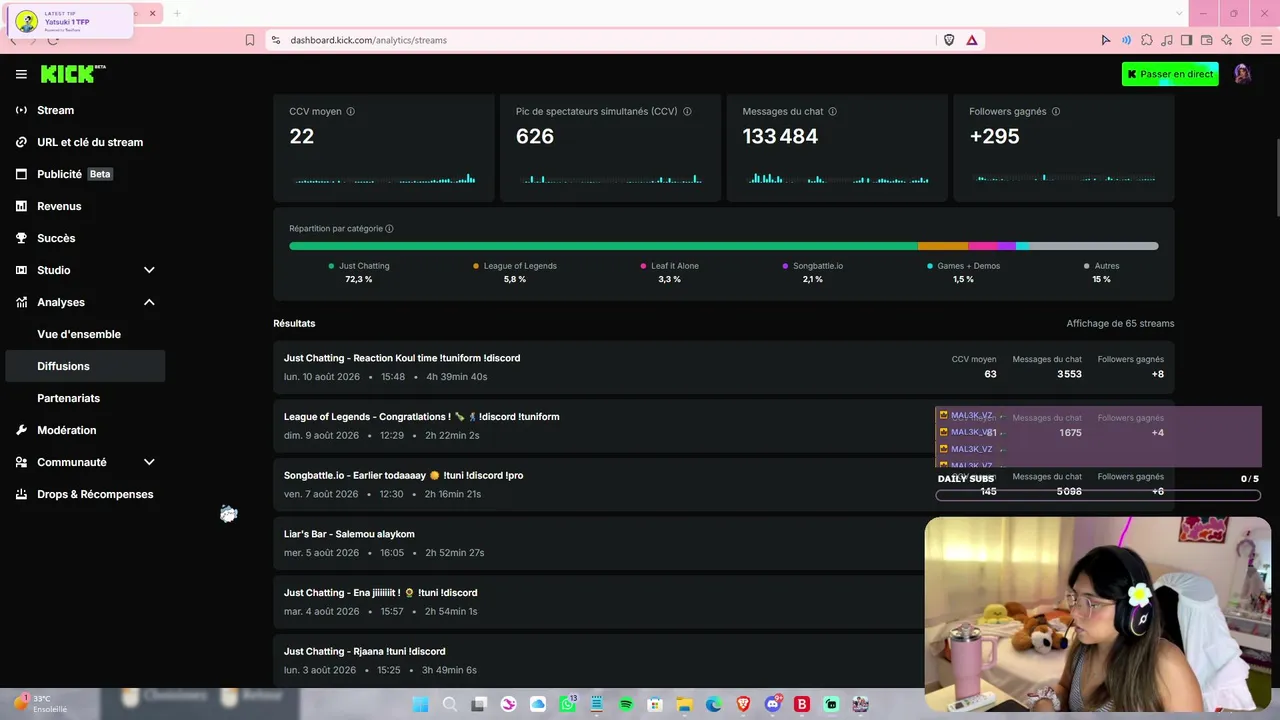
Task: Click the Modération wrench icon
Action: coord(21,430)
